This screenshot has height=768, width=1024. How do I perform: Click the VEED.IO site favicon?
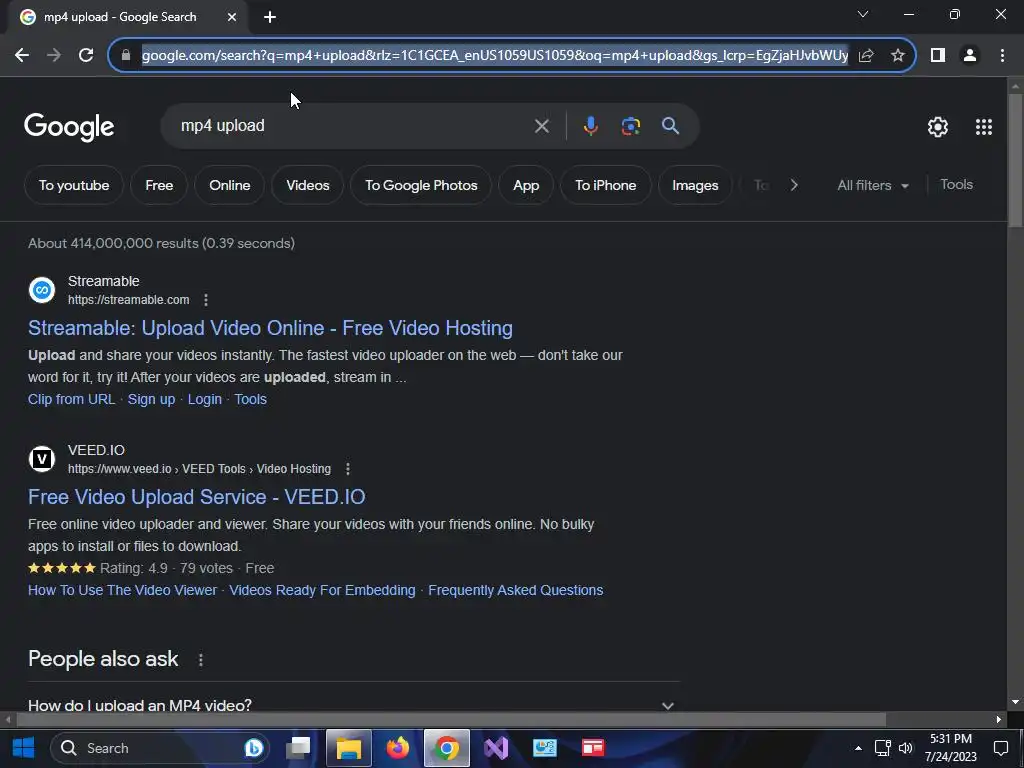[x=42, y=459]
